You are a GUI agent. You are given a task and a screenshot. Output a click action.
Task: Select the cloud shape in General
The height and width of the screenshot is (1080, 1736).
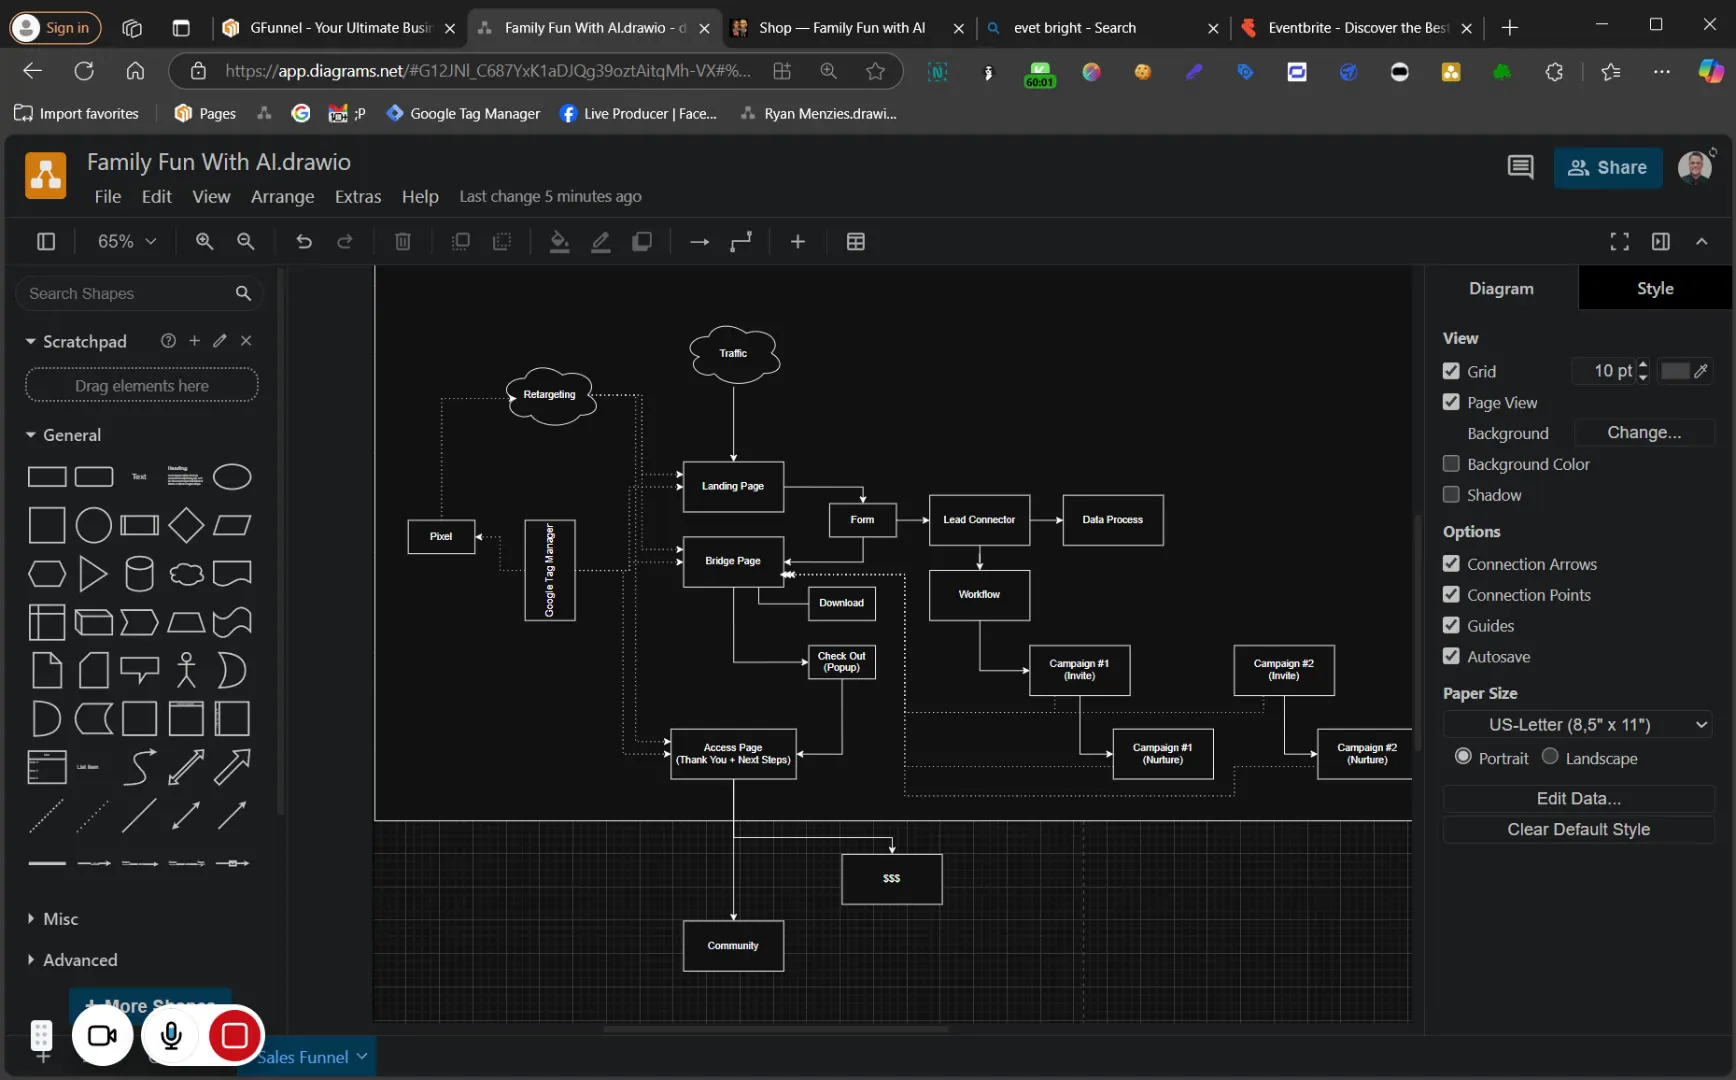(x=186, y=574)
